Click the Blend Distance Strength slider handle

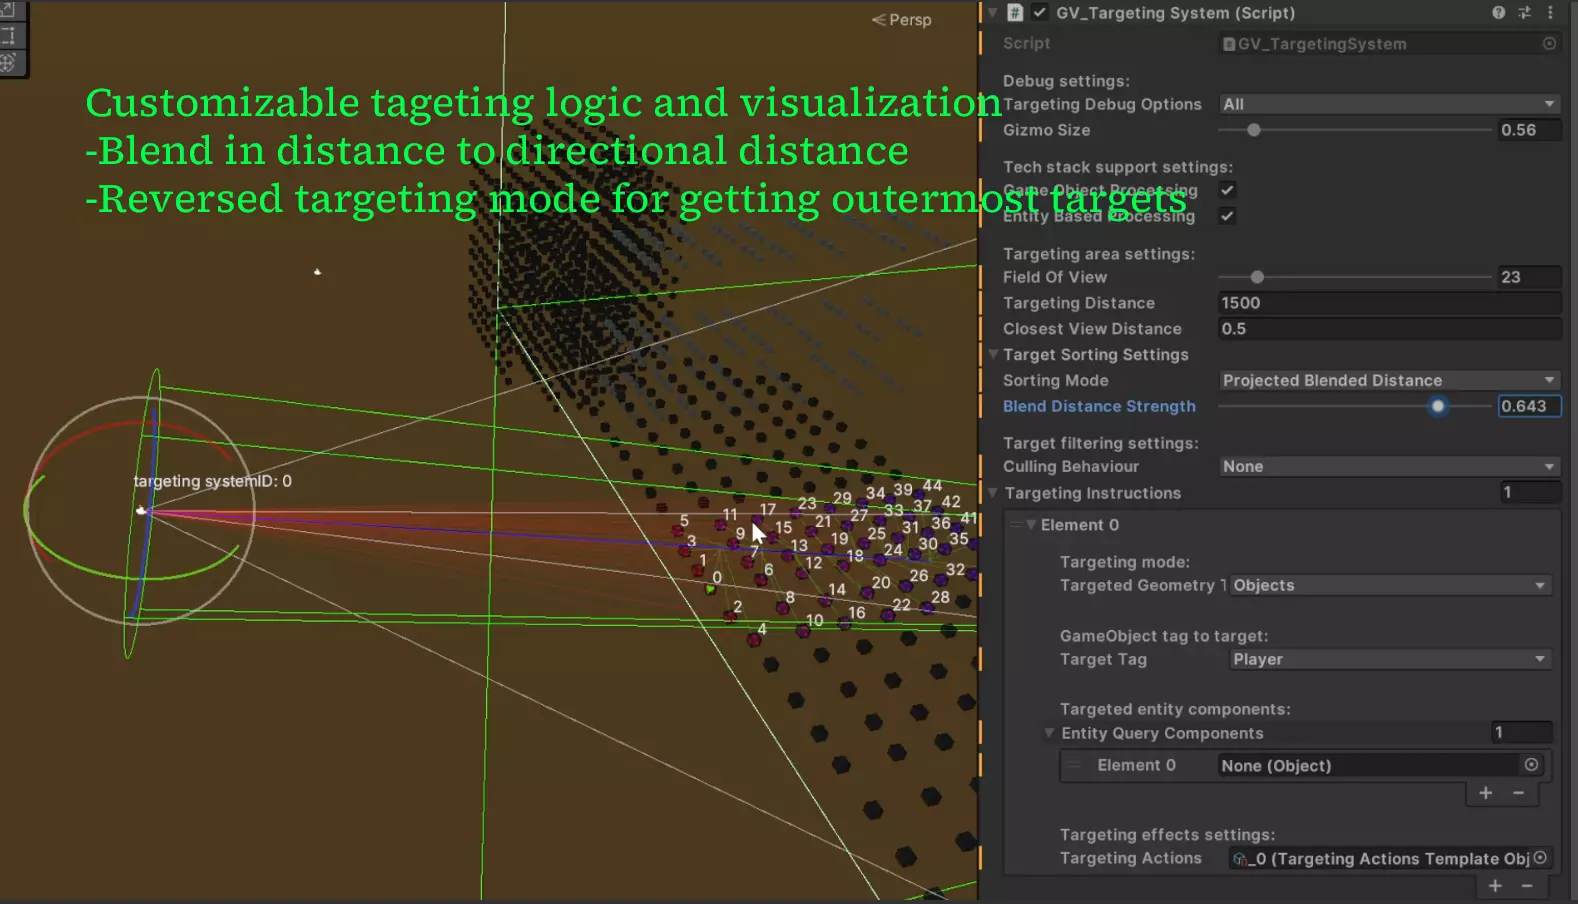pyautogui.click(x=1438, y=406)
